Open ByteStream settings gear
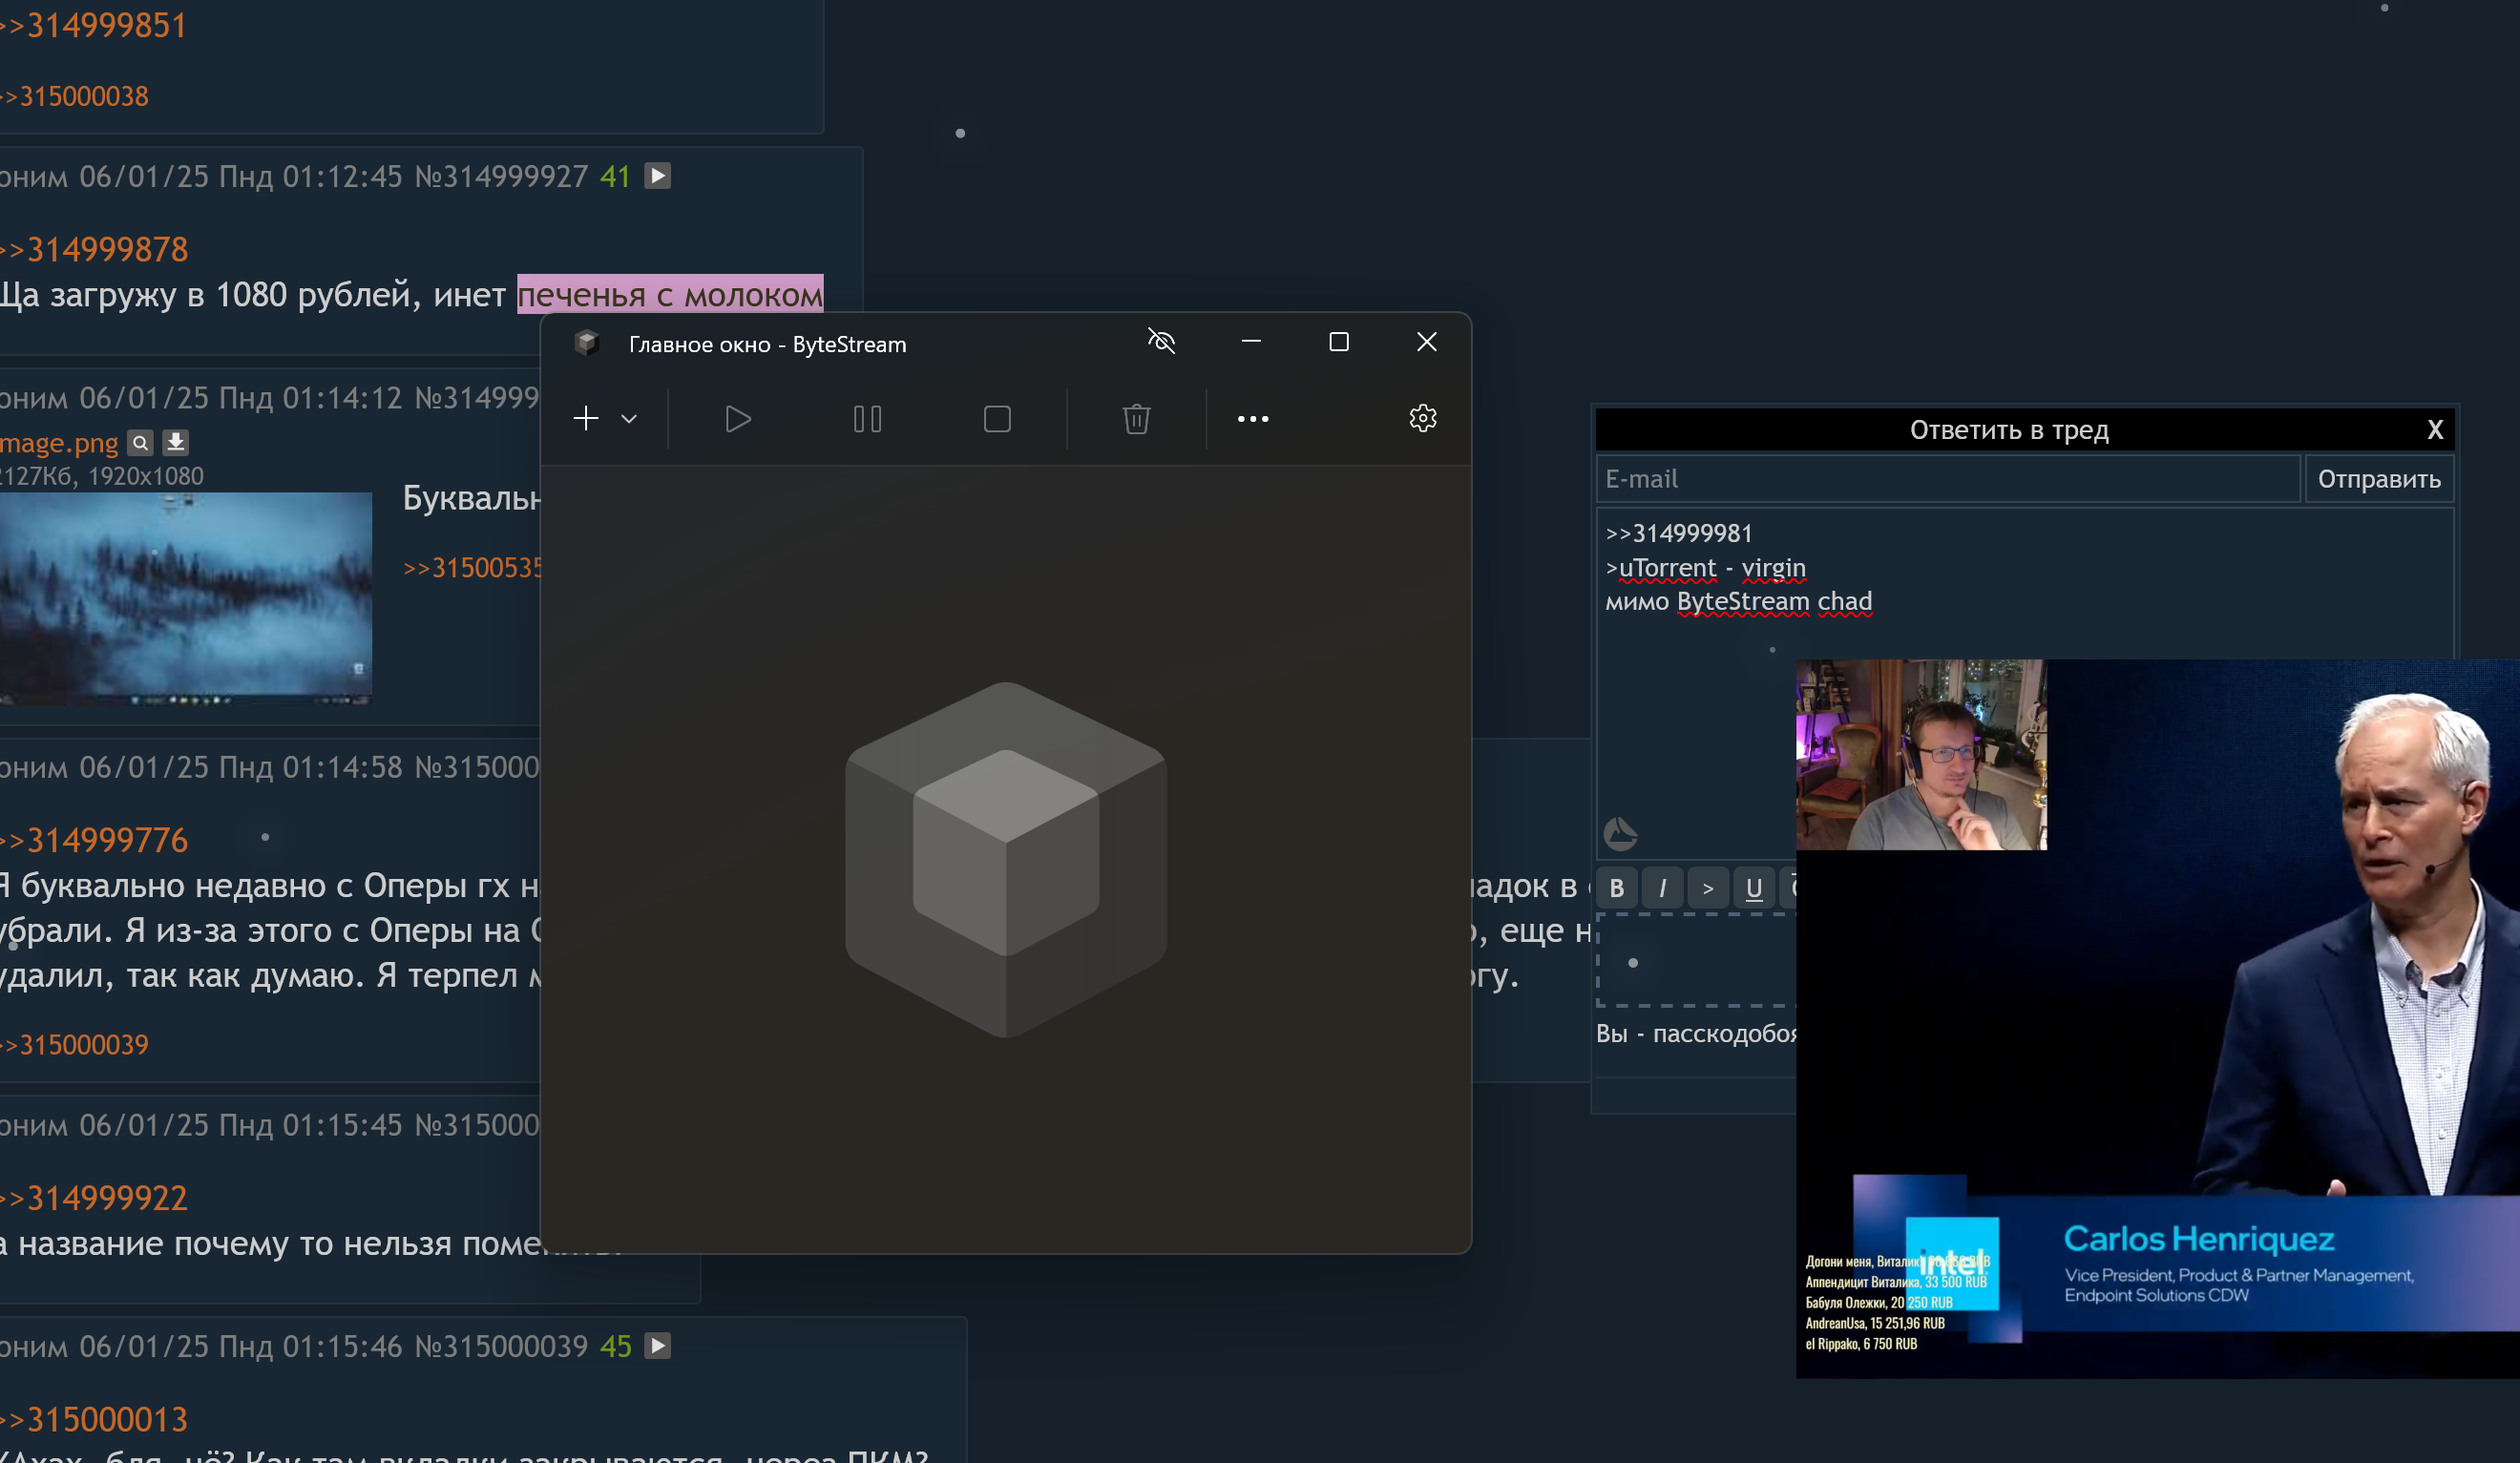The width and height of the screenshot is (2520, 1463). point(1422,418)
